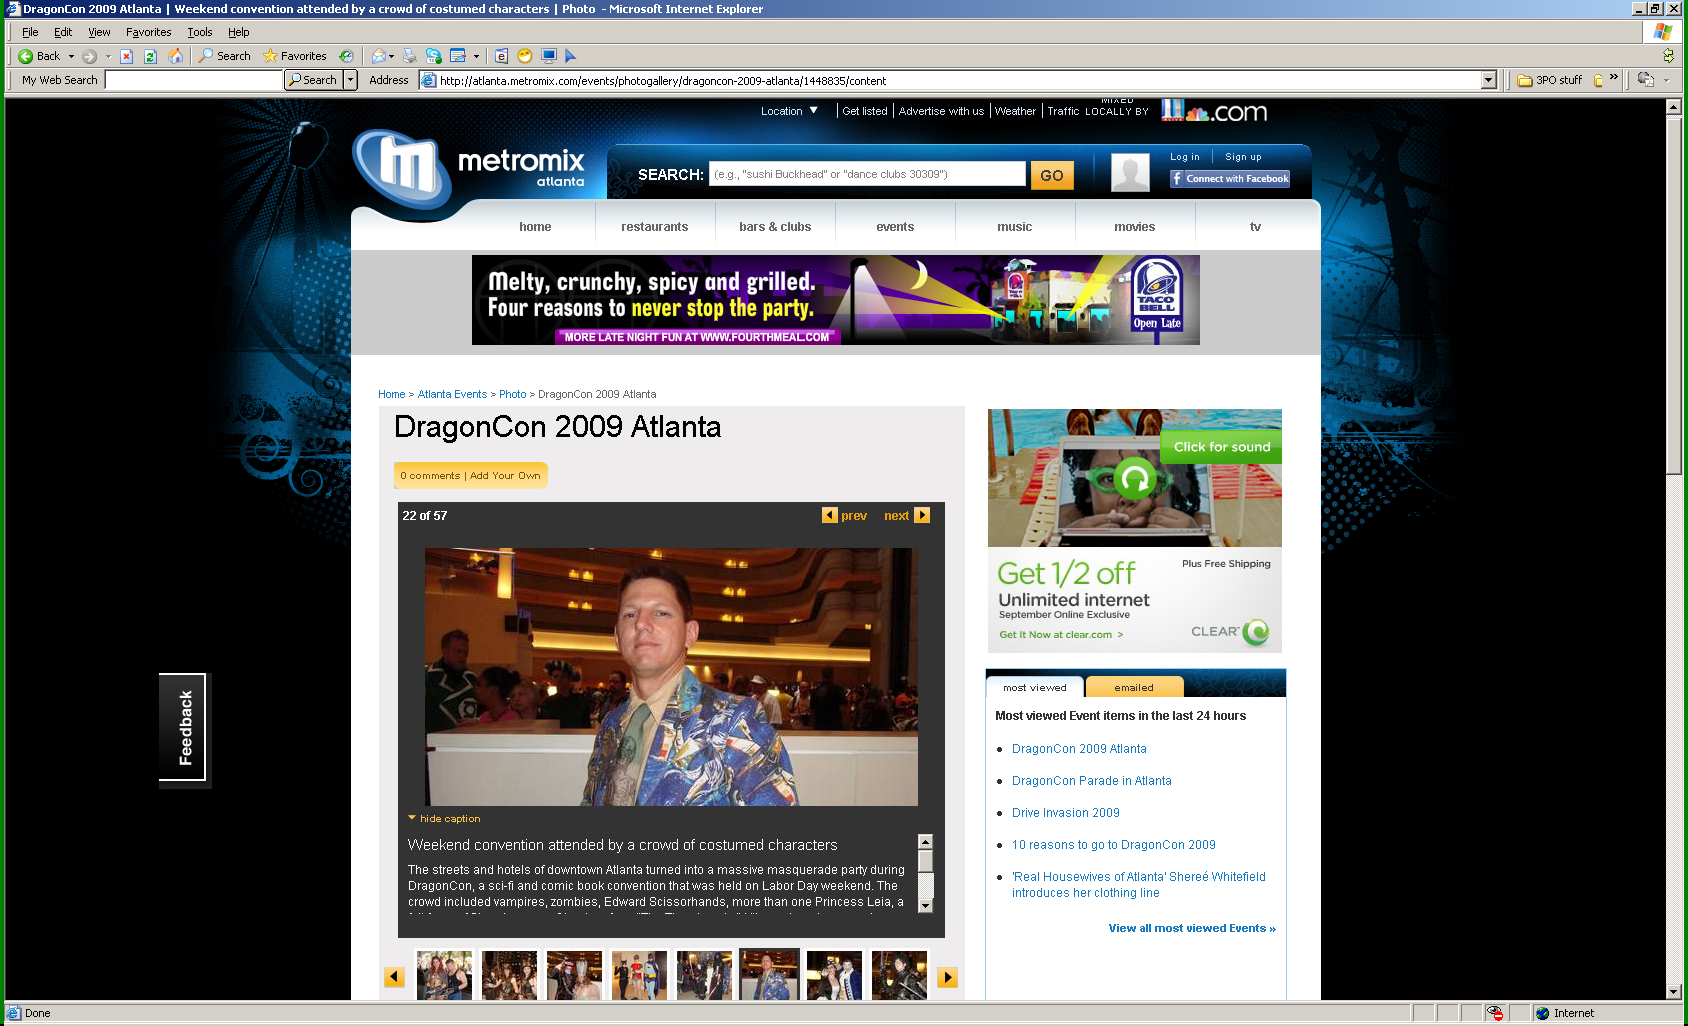Click the Refresh page icon
This screenshot has height=1026, width=1688.
coord(151,56)
